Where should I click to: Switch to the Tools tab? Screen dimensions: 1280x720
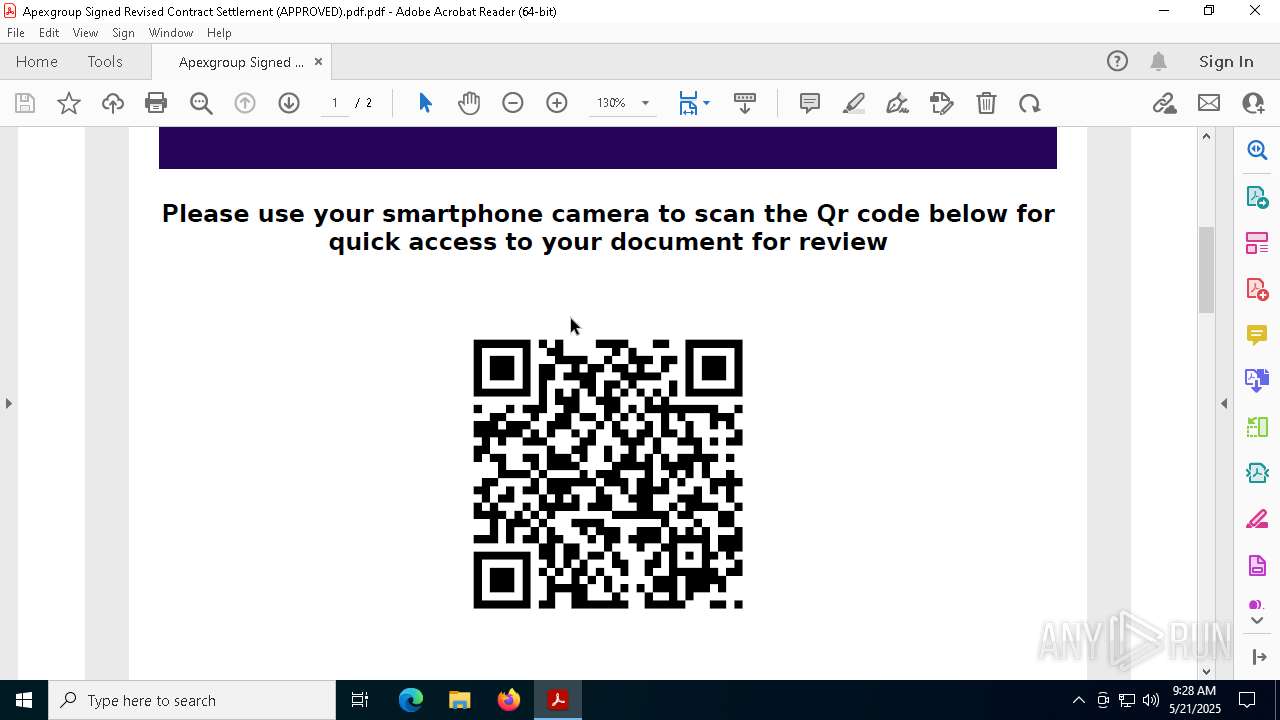coord(105,61)
